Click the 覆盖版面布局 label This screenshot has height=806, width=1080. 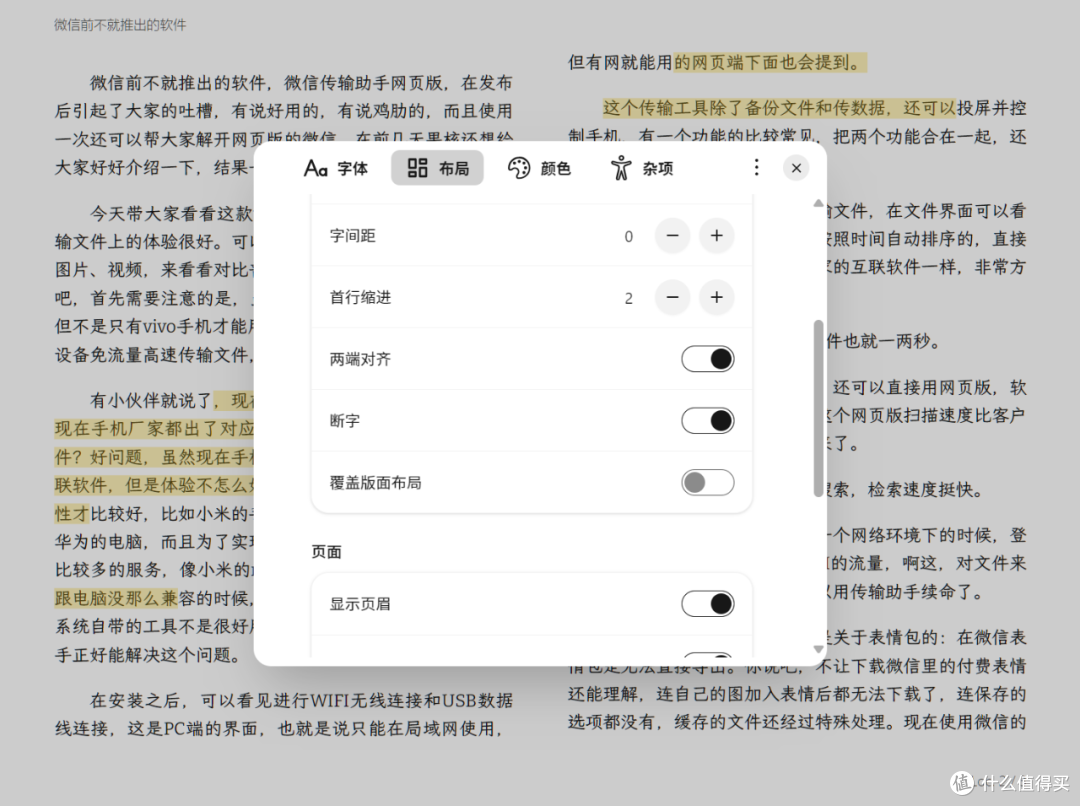pos(375,482)
